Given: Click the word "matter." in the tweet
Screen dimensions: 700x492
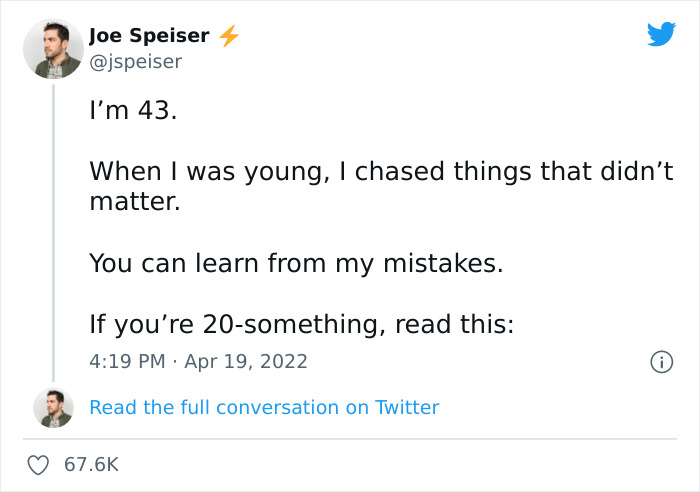Looking at the screenshot, I should [x=135, y=202].
